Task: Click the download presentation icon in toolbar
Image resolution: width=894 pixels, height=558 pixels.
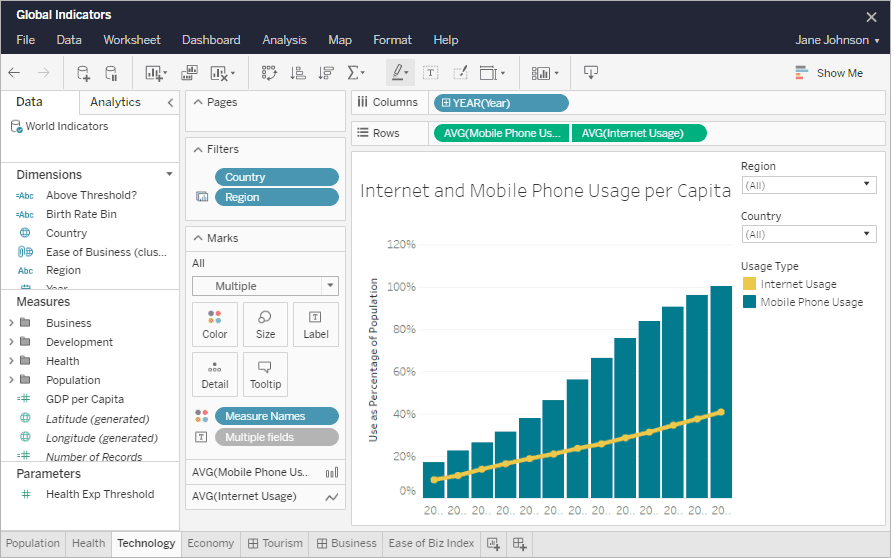Action: [591, 72]
